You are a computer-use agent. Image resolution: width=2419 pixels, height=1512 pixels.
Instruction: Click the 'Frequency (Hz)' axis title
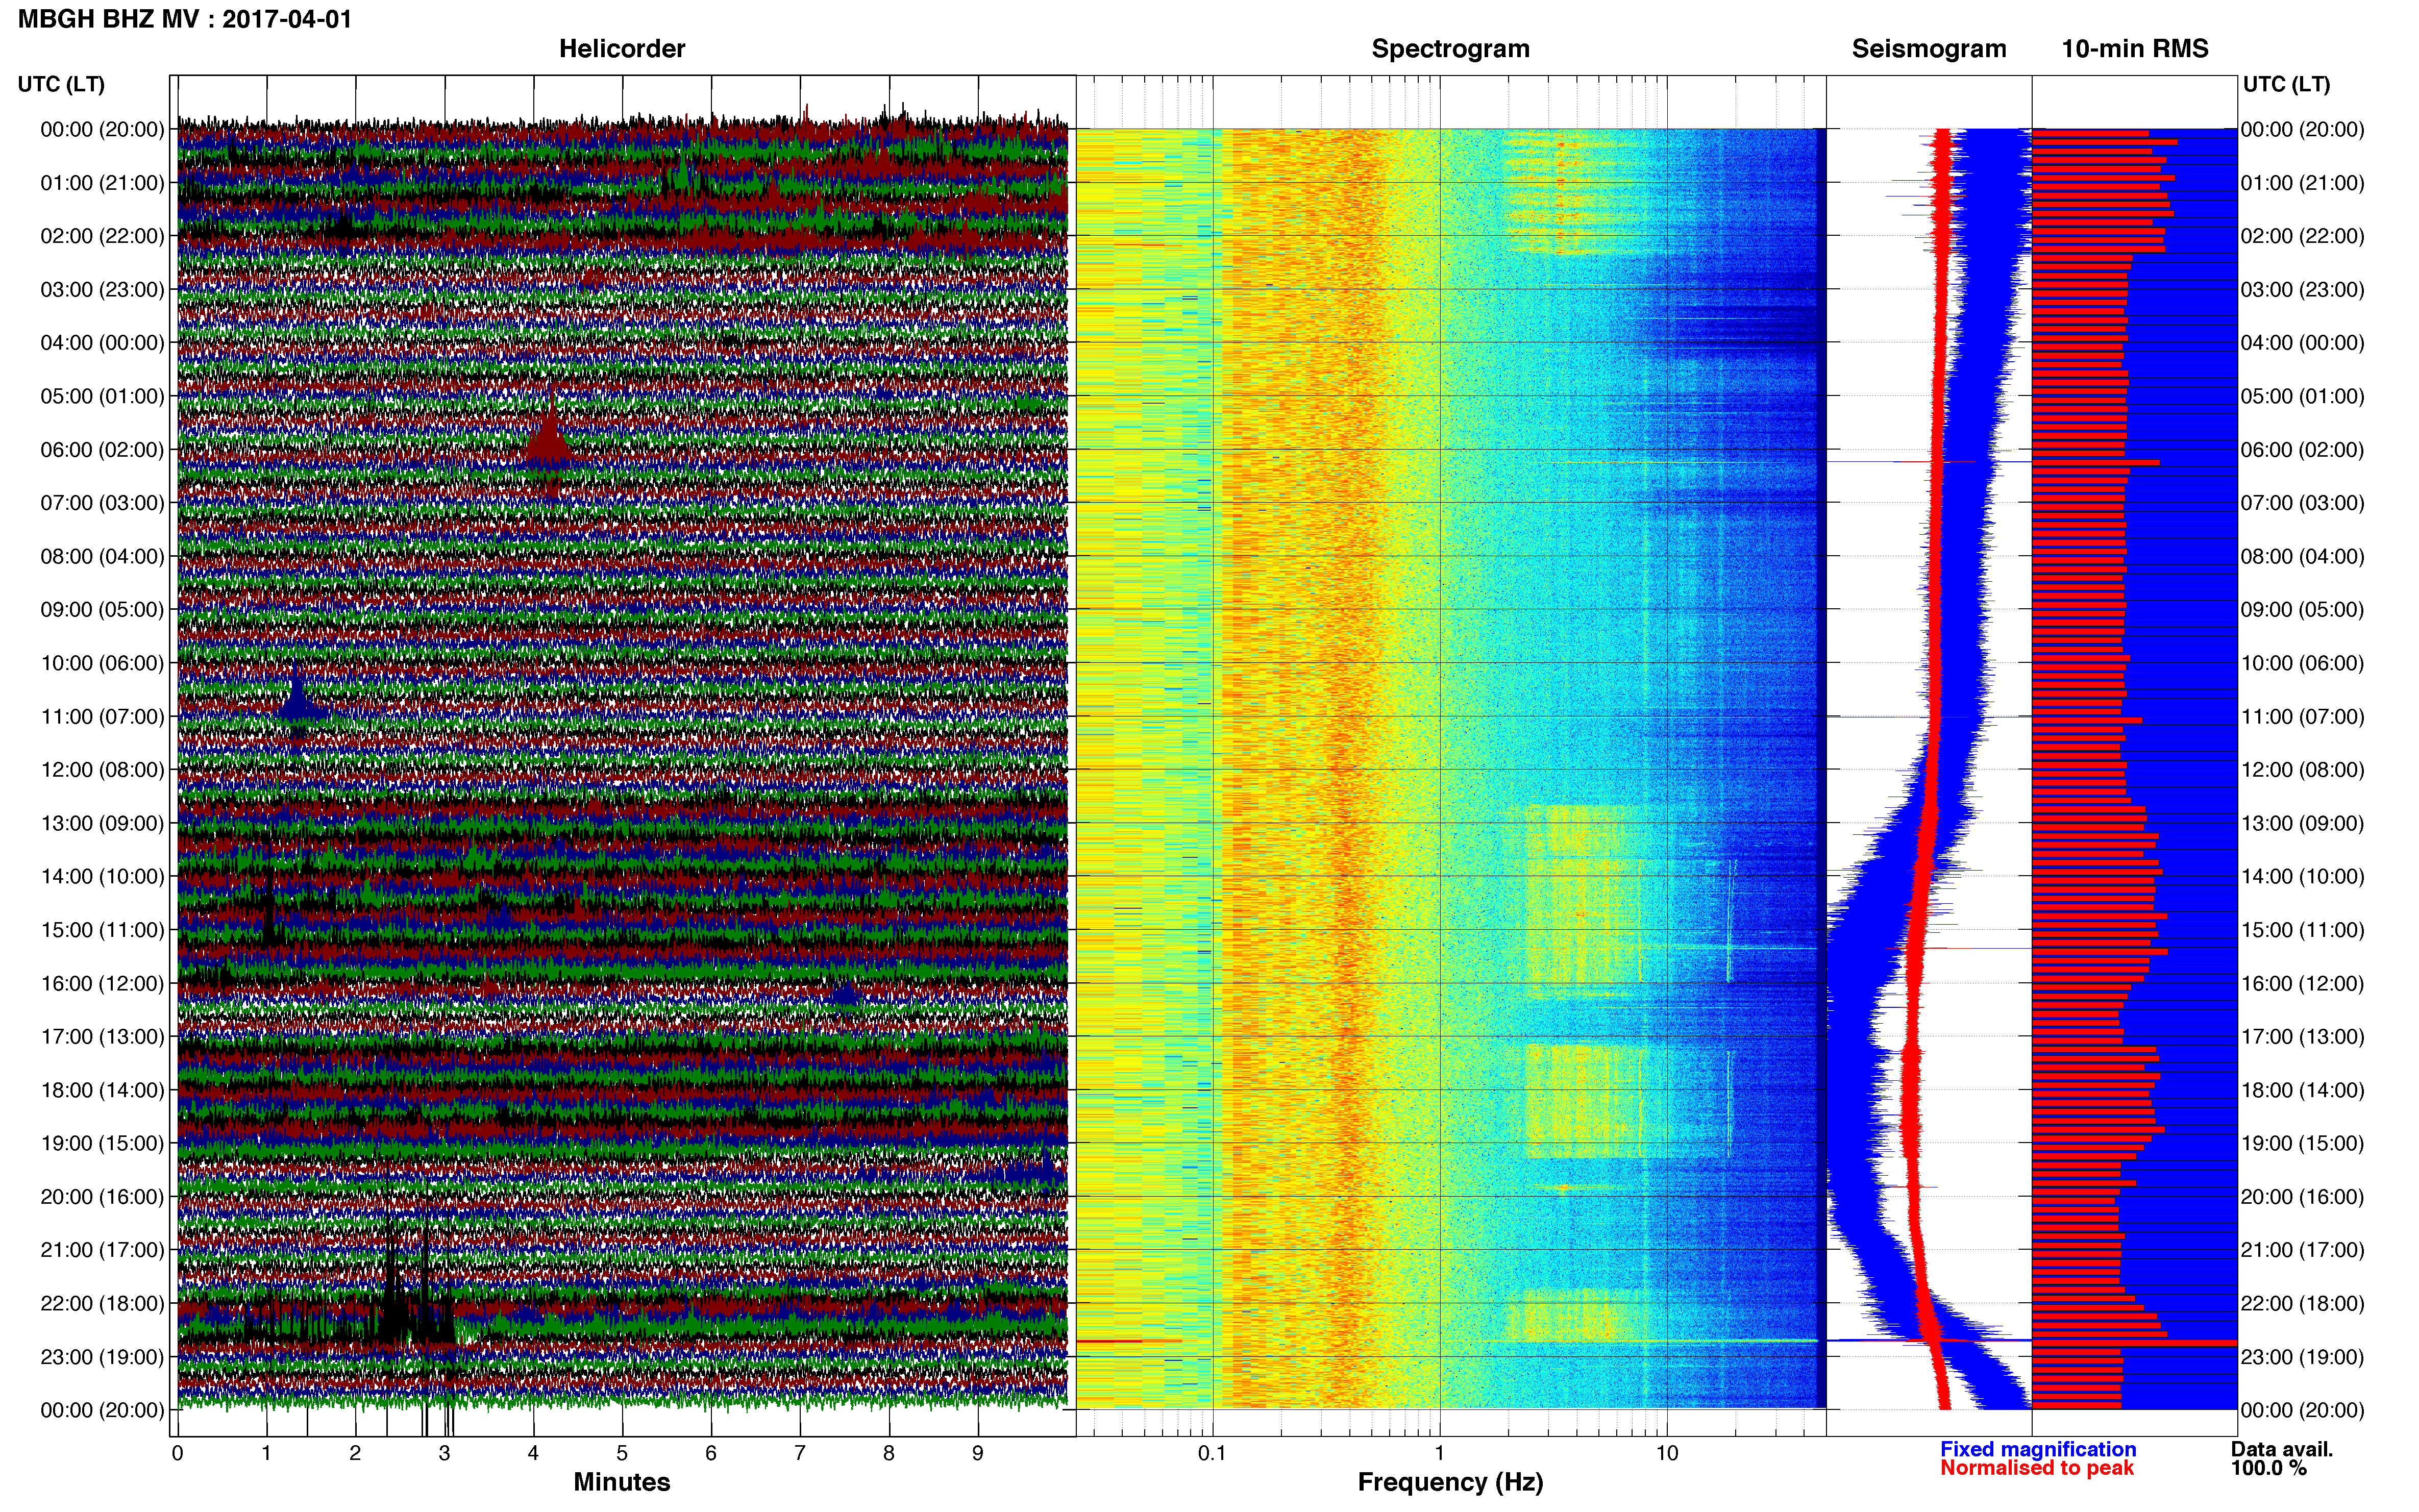(1450, 1482)
